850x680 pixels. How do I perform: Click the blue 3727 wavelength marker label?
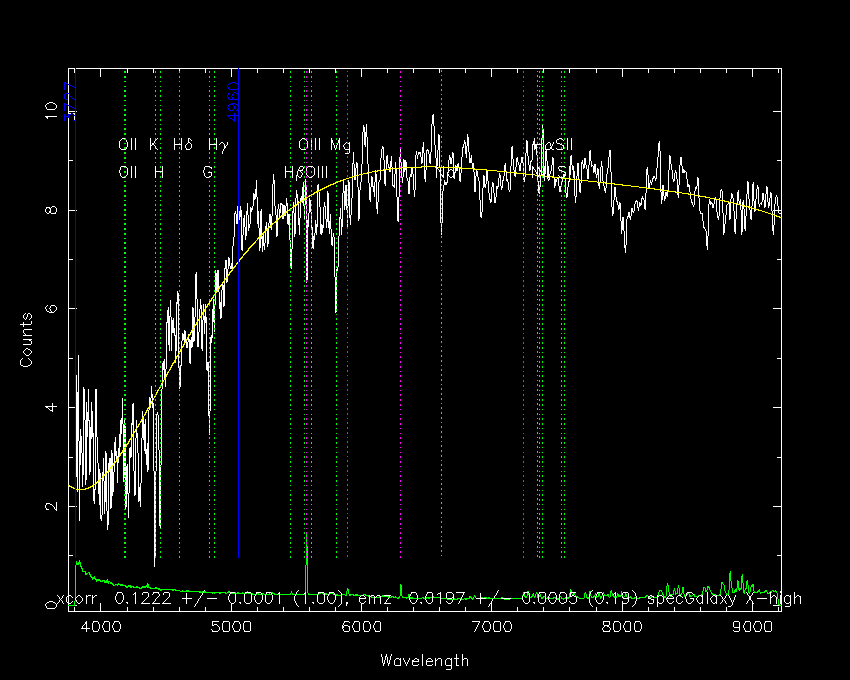tap(70, 101)
